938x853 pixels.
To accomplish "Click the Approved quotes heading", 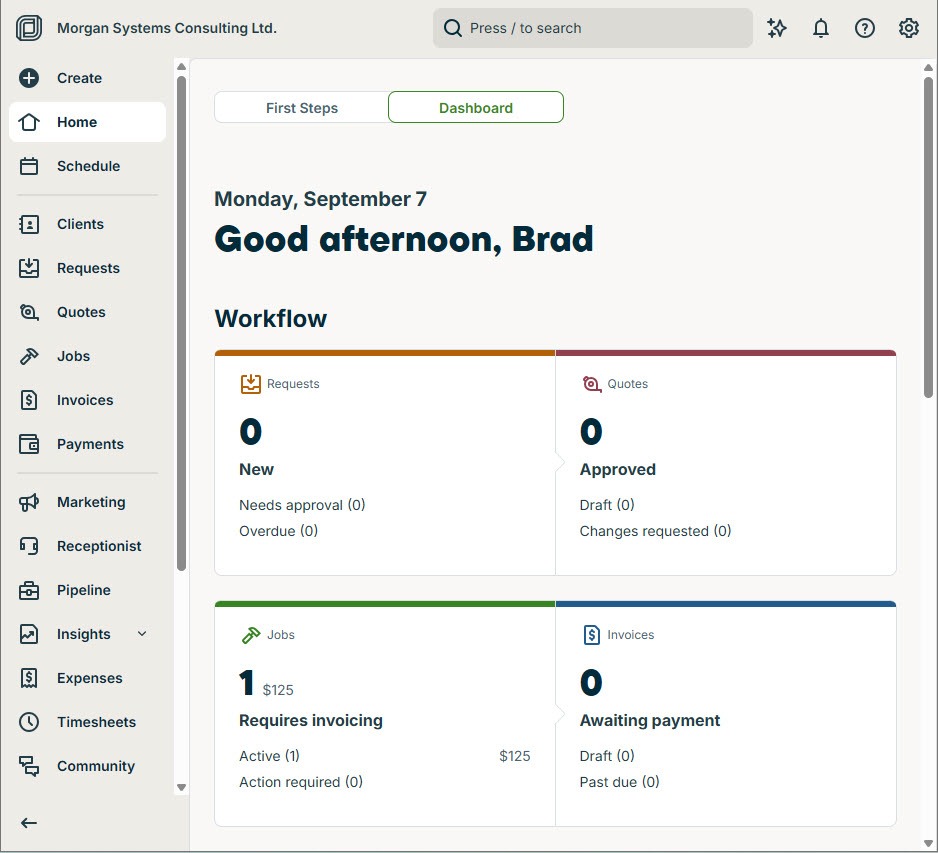I will 617,470.
